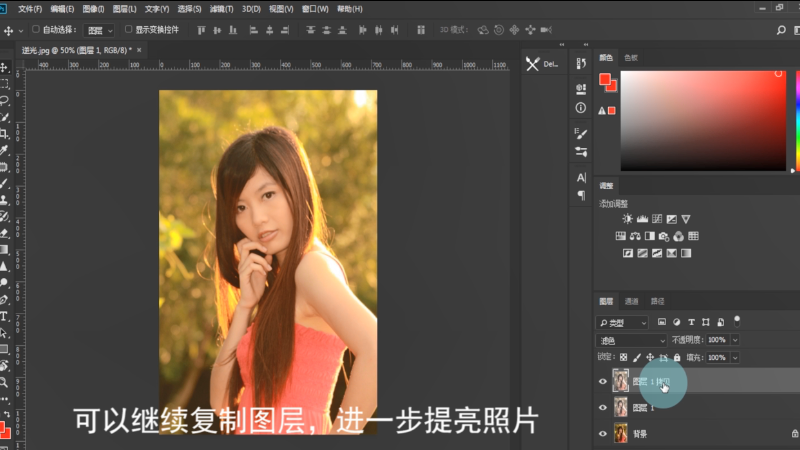
Task: Pick a color in the color field
Action: pos(703,121)
